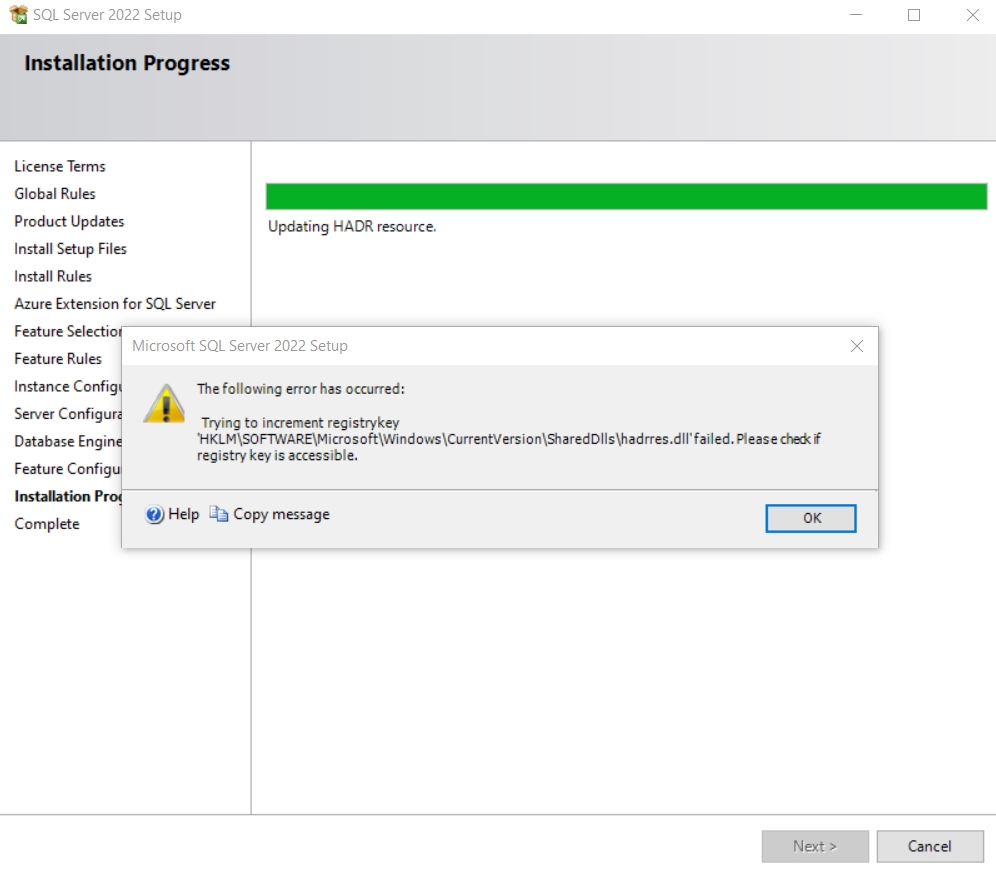Select the Complete step
This screenshot has width=996, height=870.
point(47,524)
